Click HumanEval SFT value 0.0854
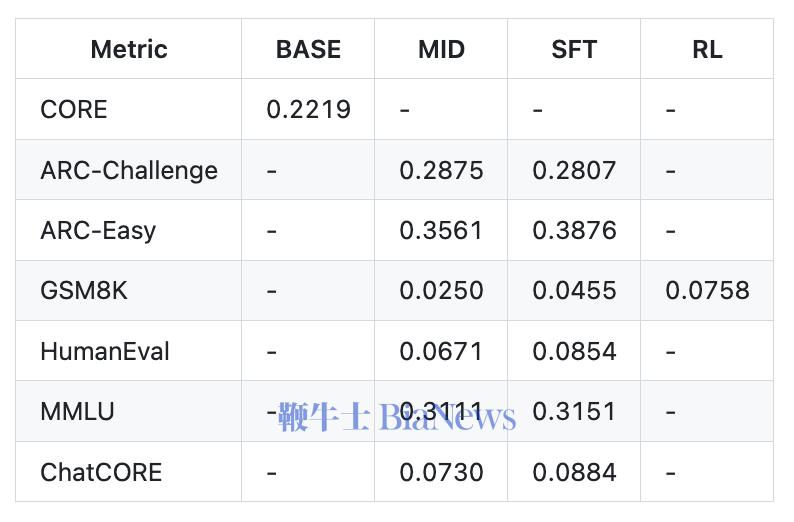The height and width of the screenshot is (522, 794). click(x=574, y=351)
